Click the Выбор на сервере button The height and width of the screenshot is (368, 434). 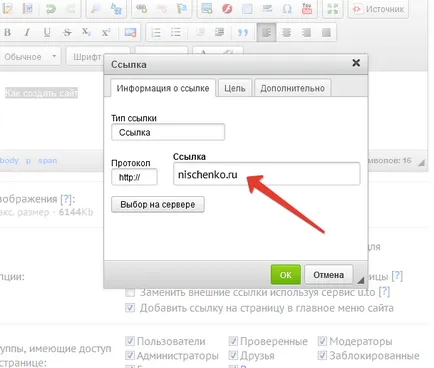[x=158, y=204]
